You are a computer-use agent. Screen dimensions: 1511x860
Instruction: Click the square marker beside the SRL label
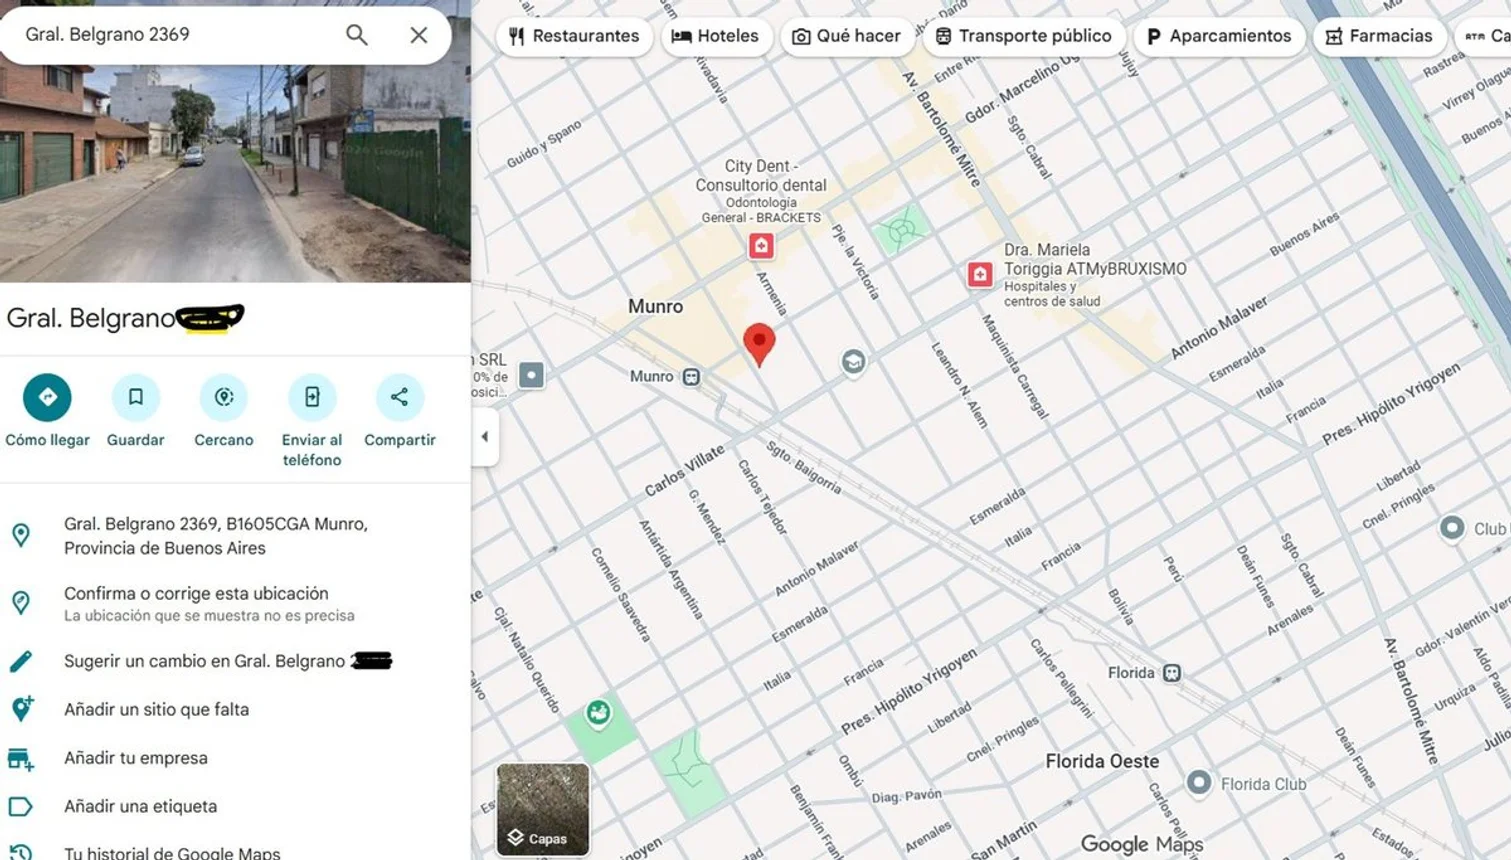point(531,376)
